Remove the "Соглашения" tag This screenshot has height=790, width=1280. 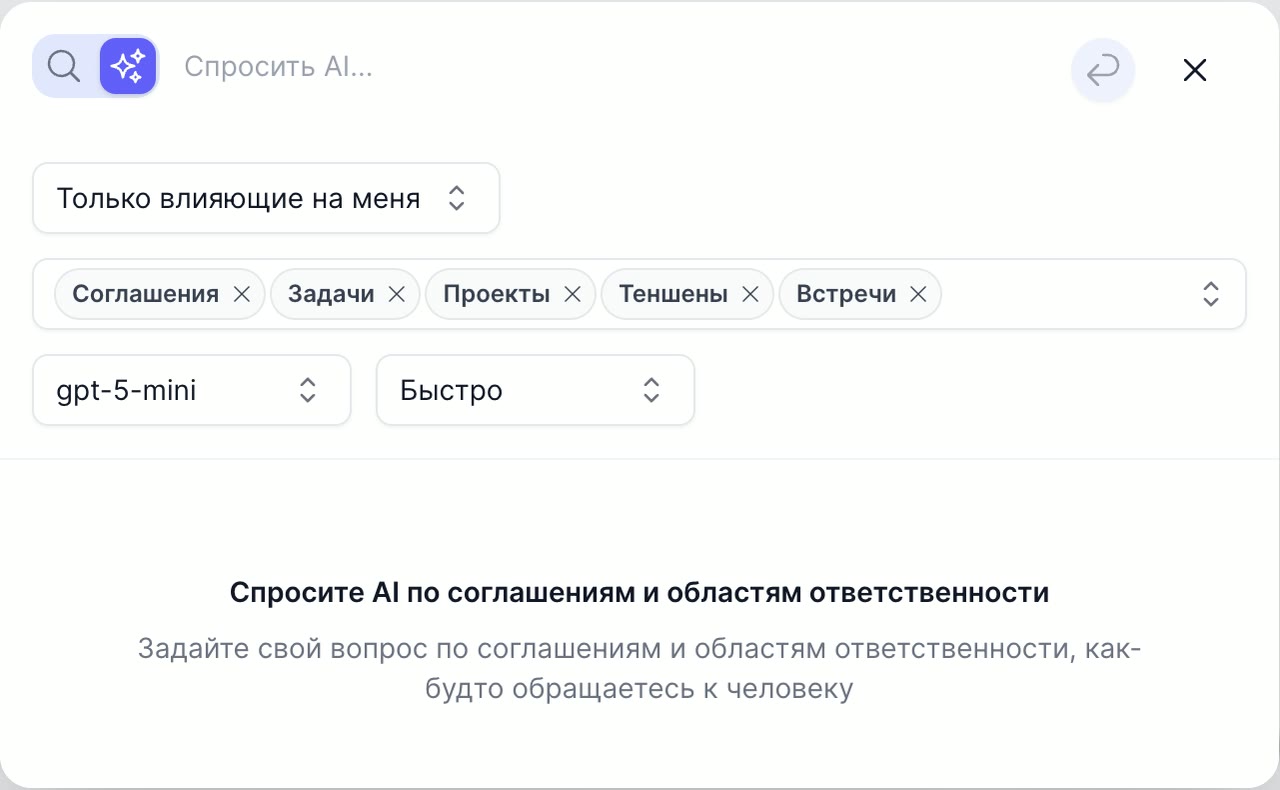tap(241, 294)
